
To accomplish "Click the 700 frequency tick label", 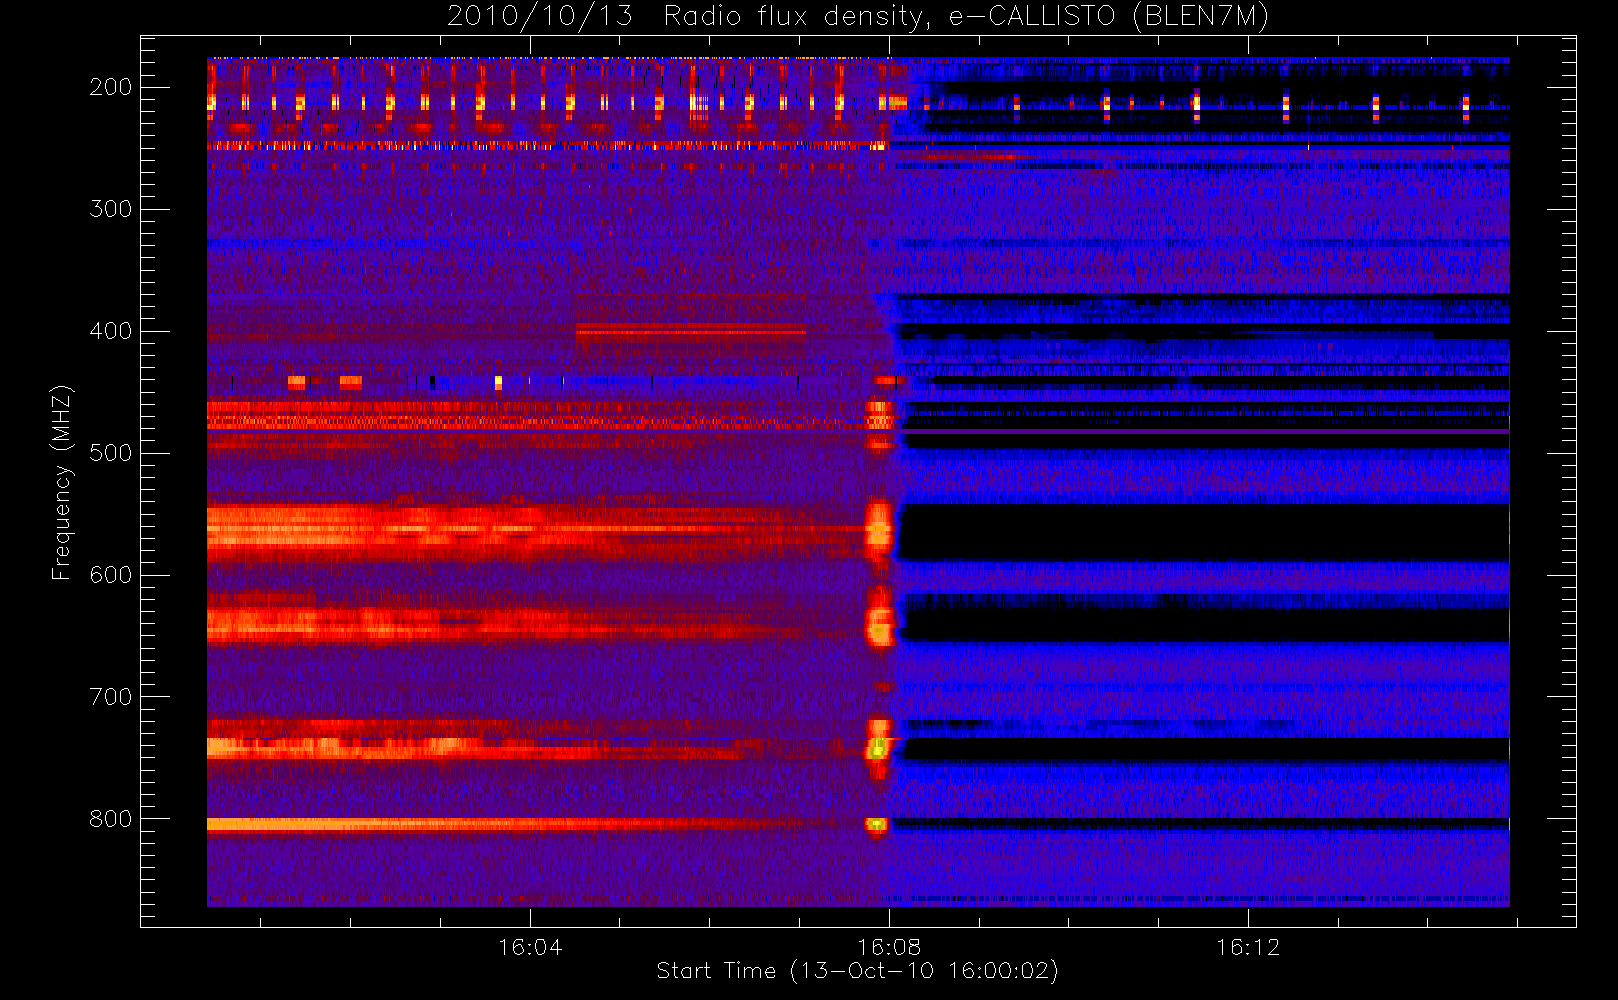I will tap(111, 697).
